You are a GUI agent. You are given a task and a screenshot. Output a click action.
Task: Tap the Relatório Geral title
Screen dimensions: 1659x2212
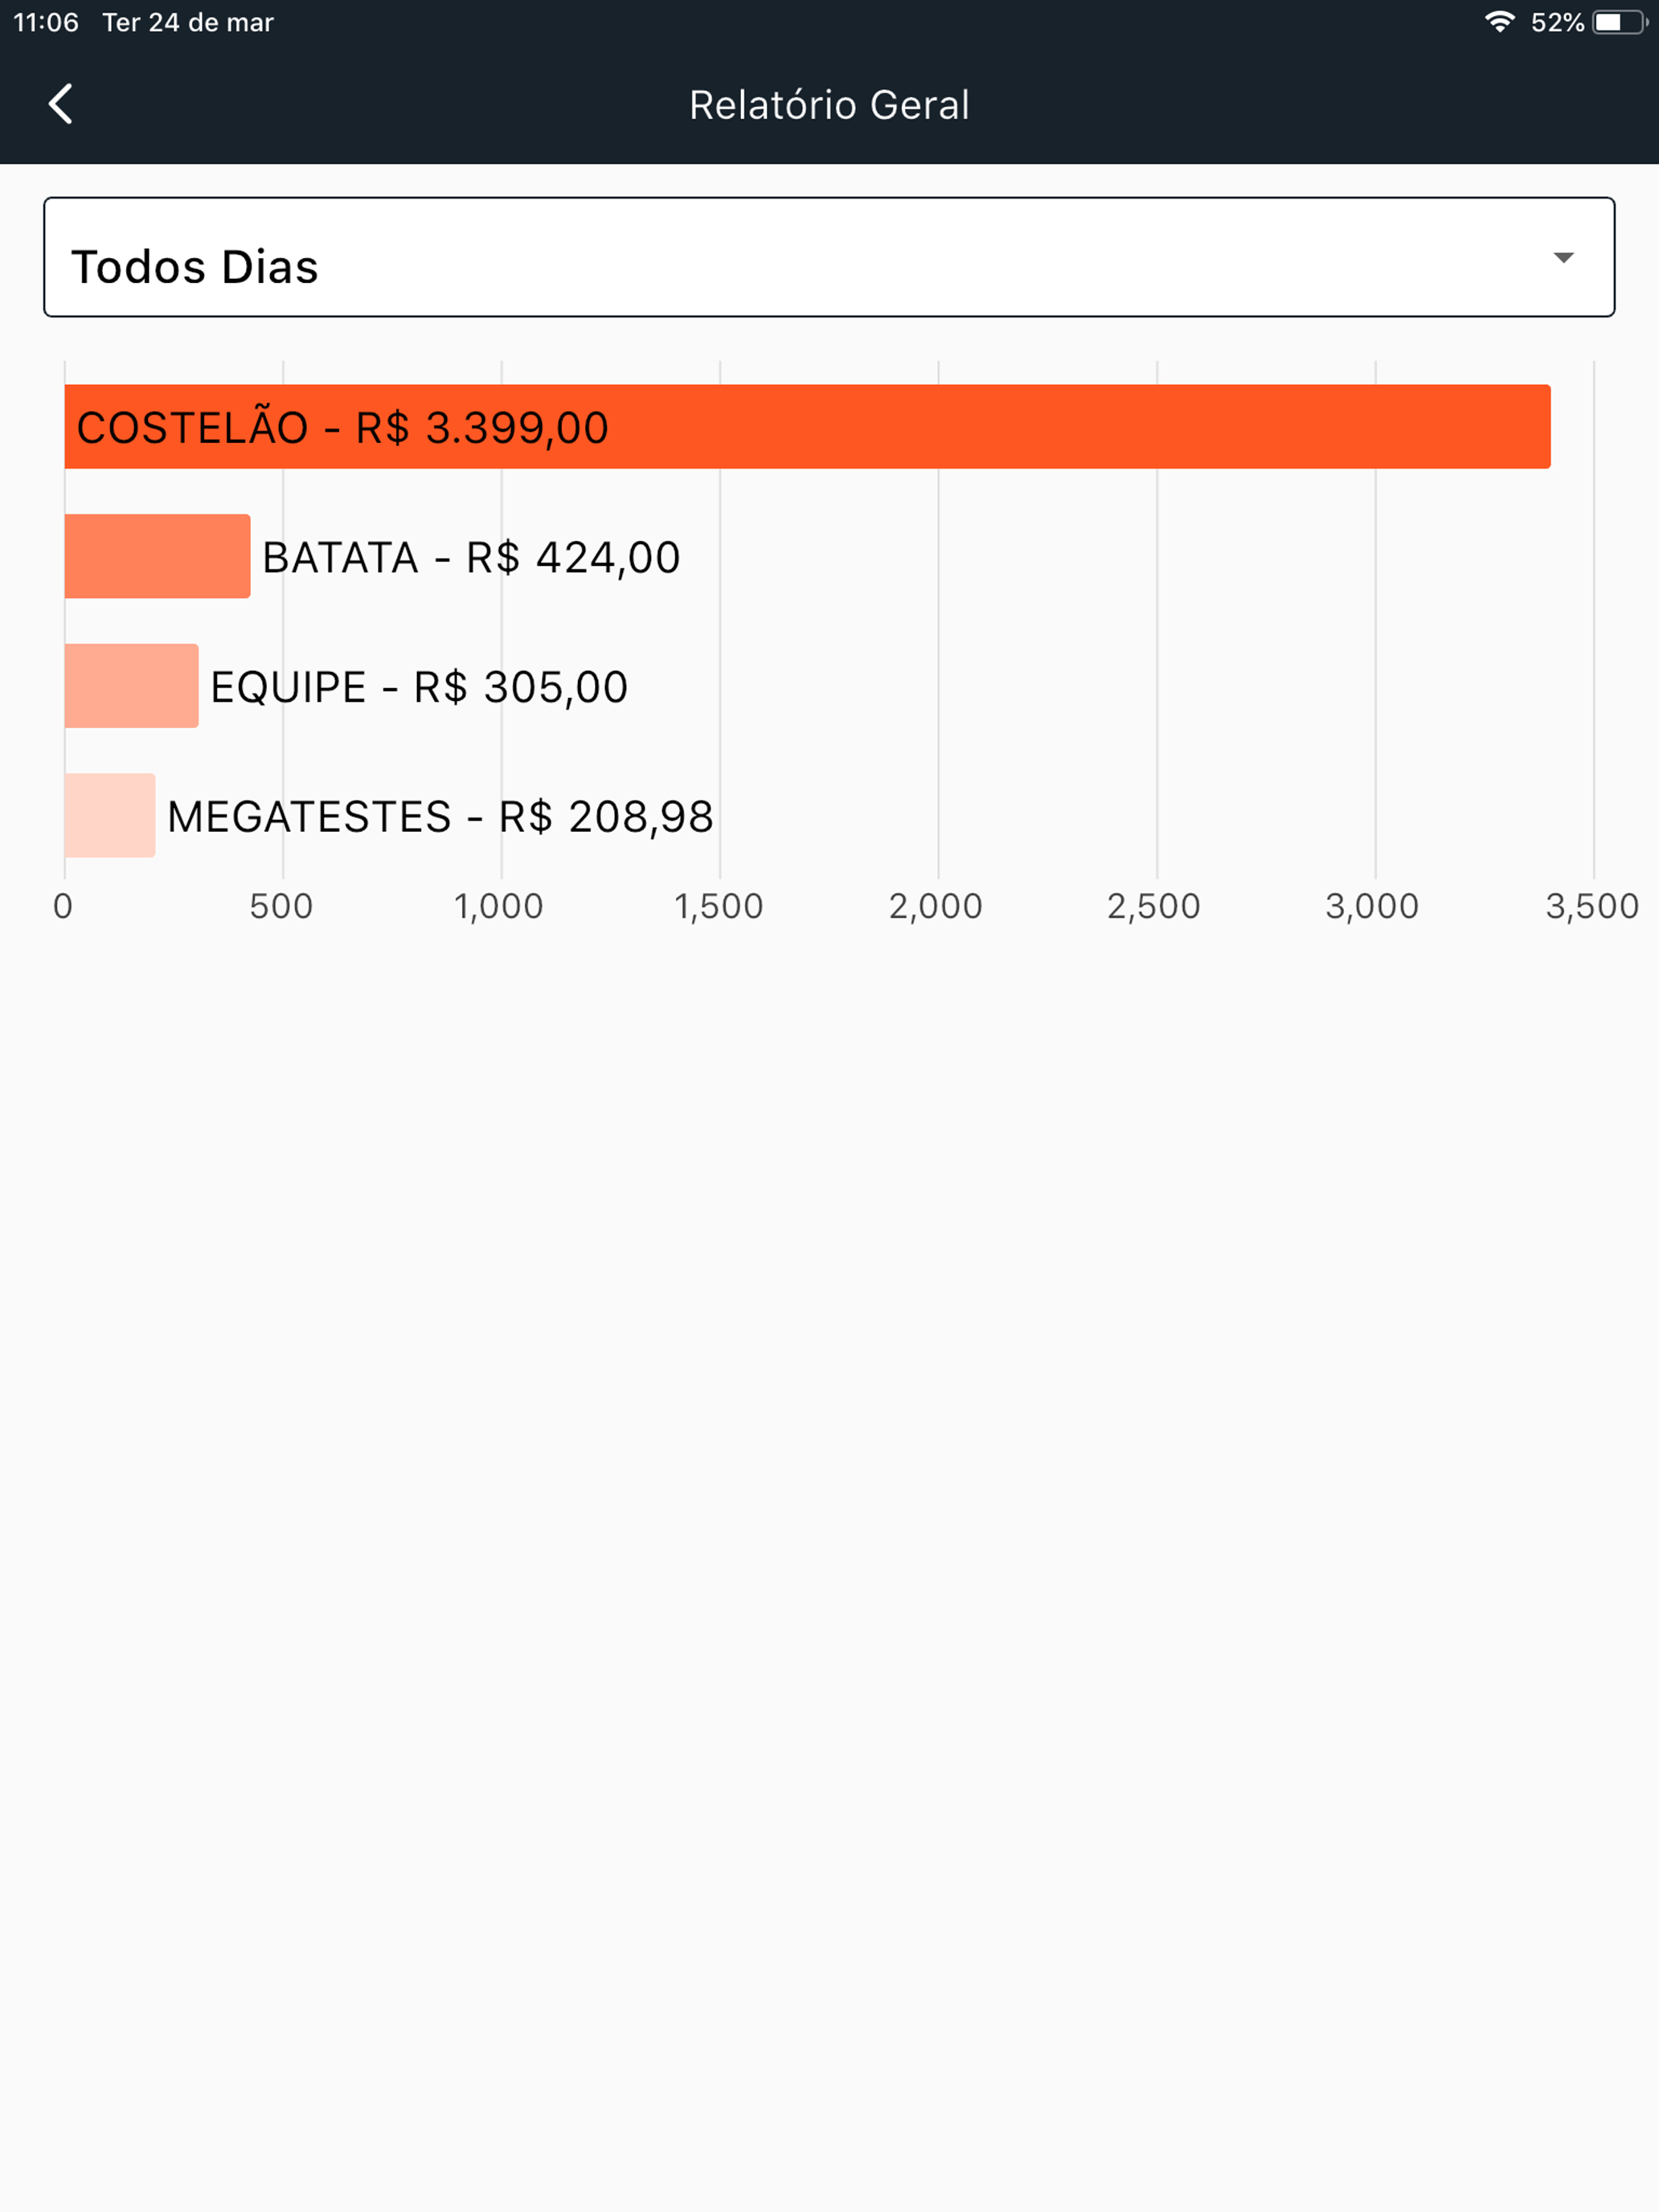[829, 105]
